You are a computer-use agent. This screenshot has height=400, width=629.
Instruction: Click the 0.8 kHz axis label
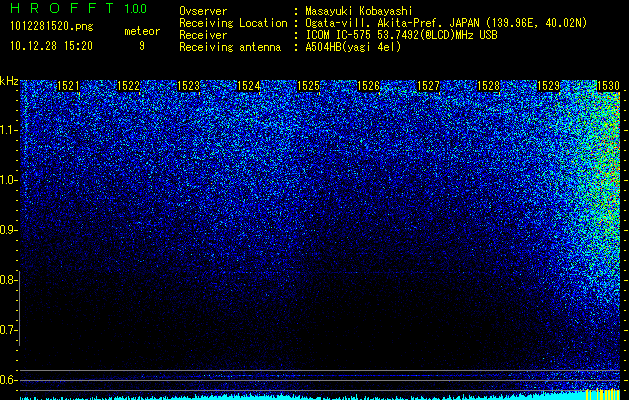click(x=8, y=280)
